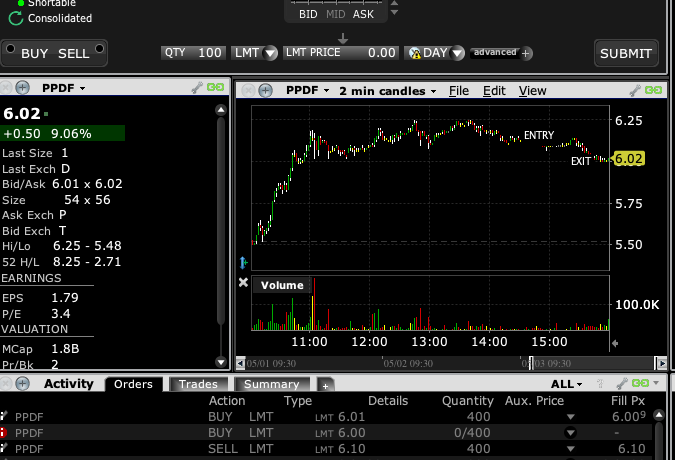
Task: Click the Quantity column header
Action: (468, 401)
